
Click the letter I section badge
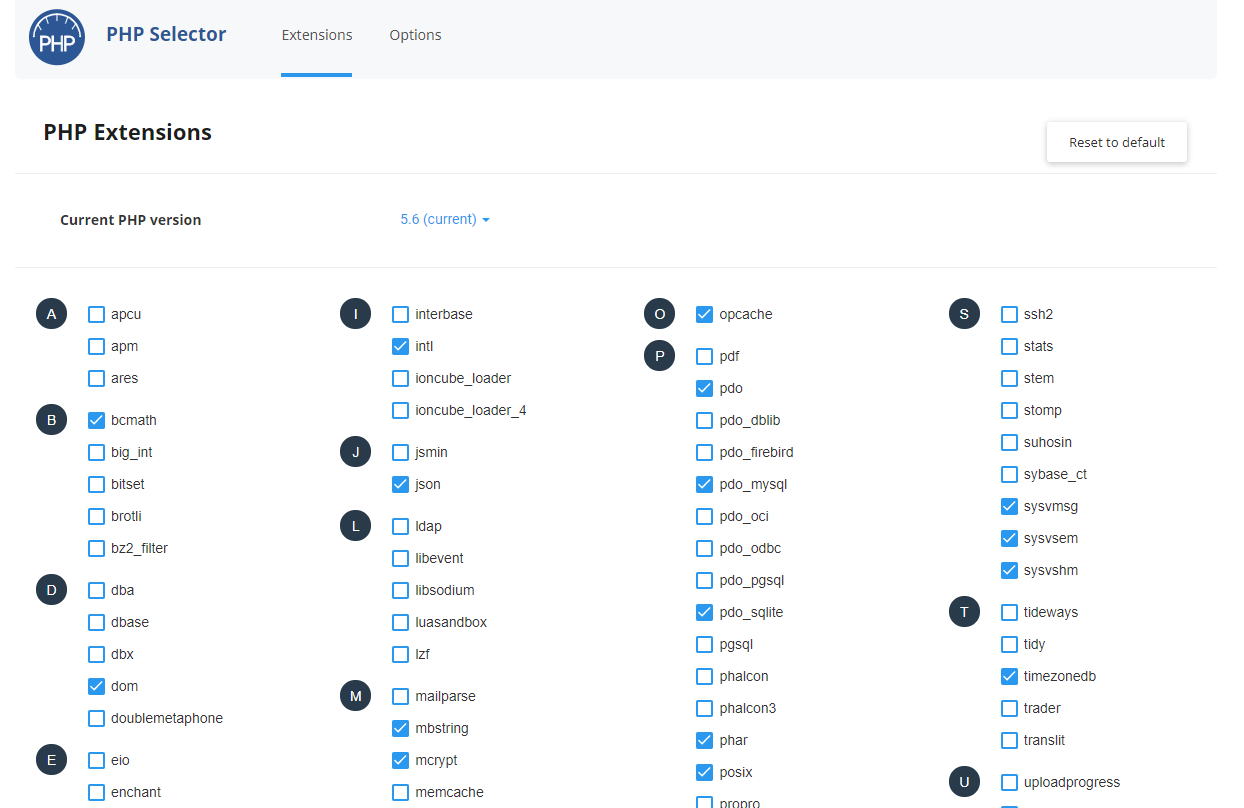[355, 313]
